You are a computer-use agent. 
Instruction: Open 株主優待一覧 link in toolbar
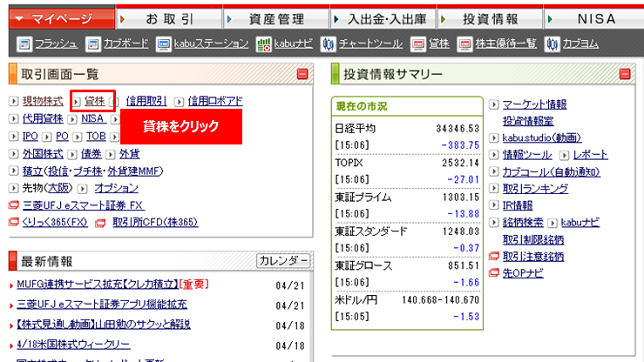[506, 44]
